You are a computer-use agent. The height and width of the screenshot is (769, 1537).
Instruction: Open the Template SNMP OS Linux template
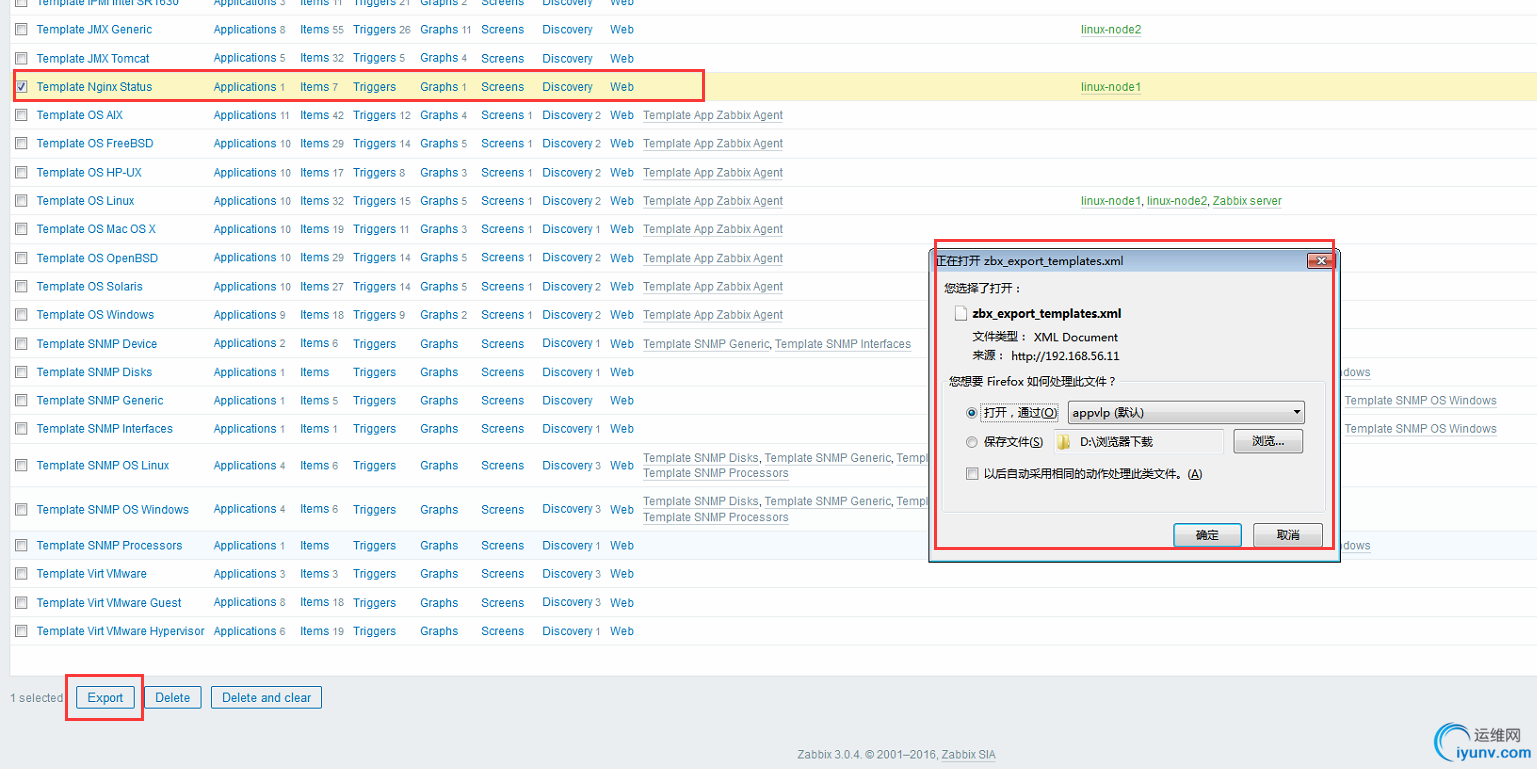click(103, 466)
